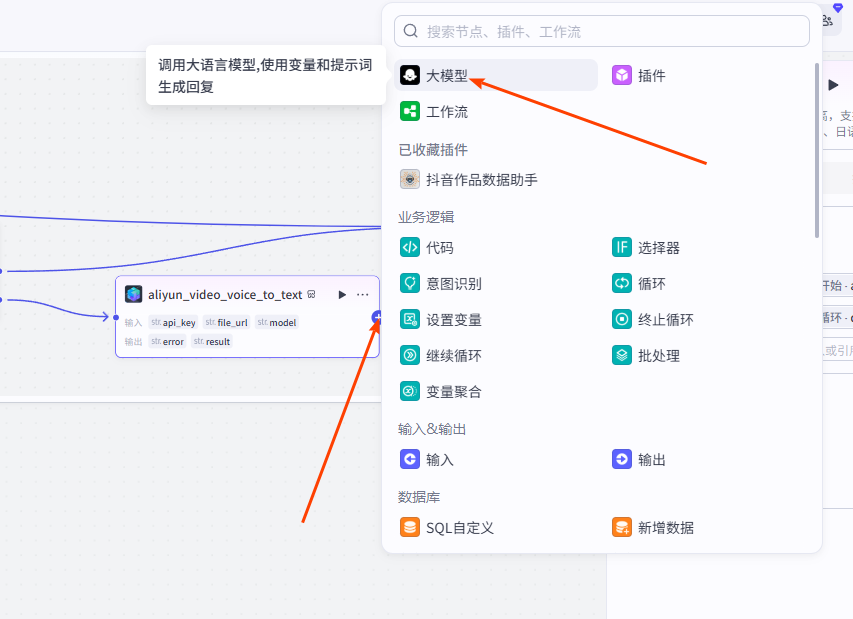Click the node list scrollbar in the popup
The height and width of the screenshot is (619, 853).
[x=817, y=151]
